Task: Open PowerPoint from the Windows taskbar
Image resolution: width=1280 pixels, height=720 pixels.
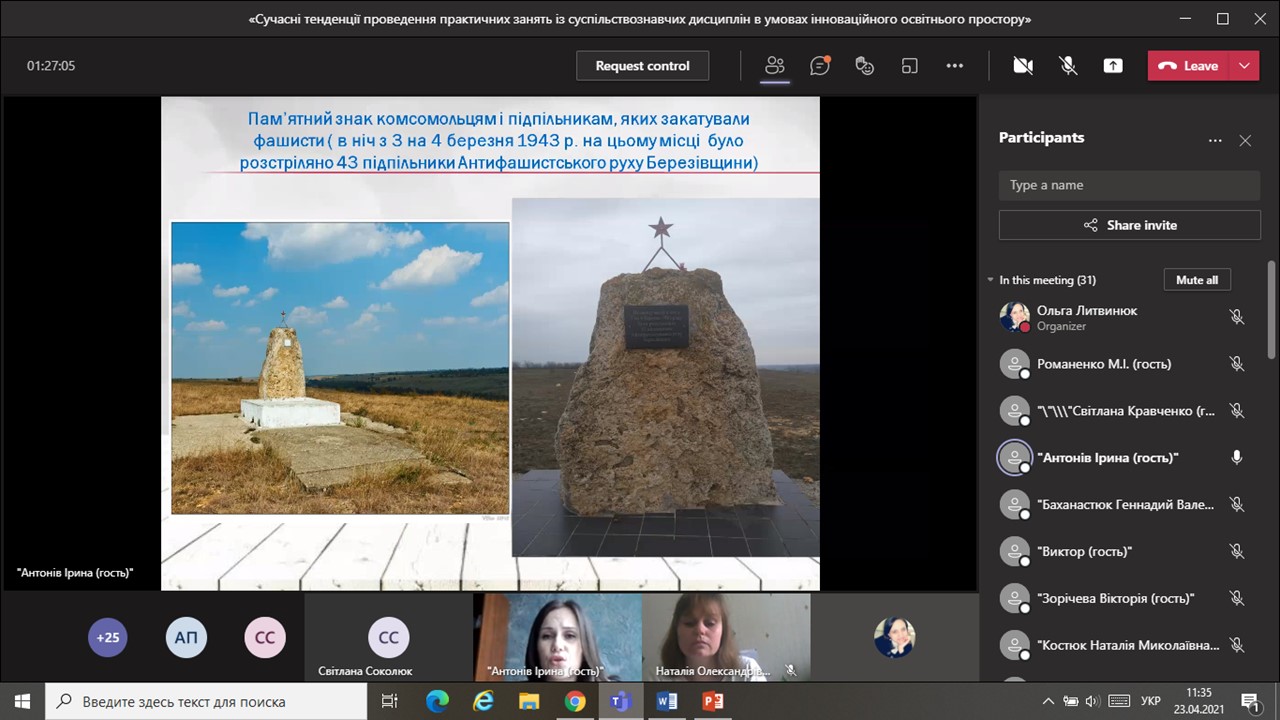Action: tap(712, 701)
